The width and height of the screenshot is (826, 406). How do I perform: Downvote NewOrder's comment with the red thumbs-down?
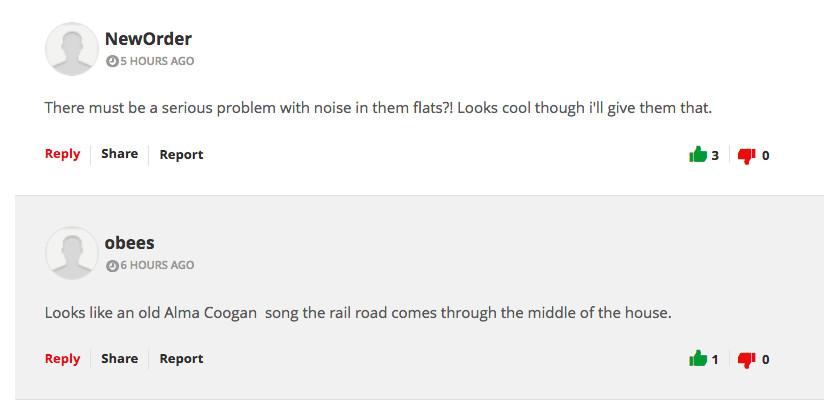tap(746, 155)
